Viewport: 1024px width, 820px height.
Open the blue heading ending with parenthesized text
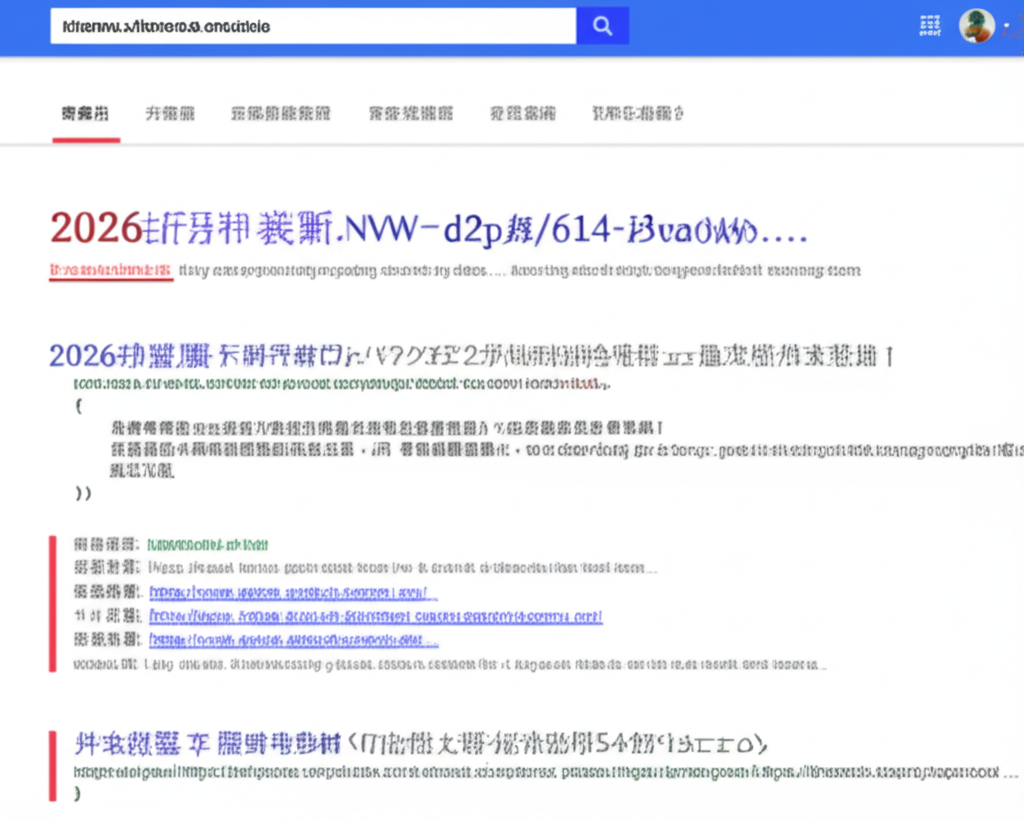click(x=421, y=744)
